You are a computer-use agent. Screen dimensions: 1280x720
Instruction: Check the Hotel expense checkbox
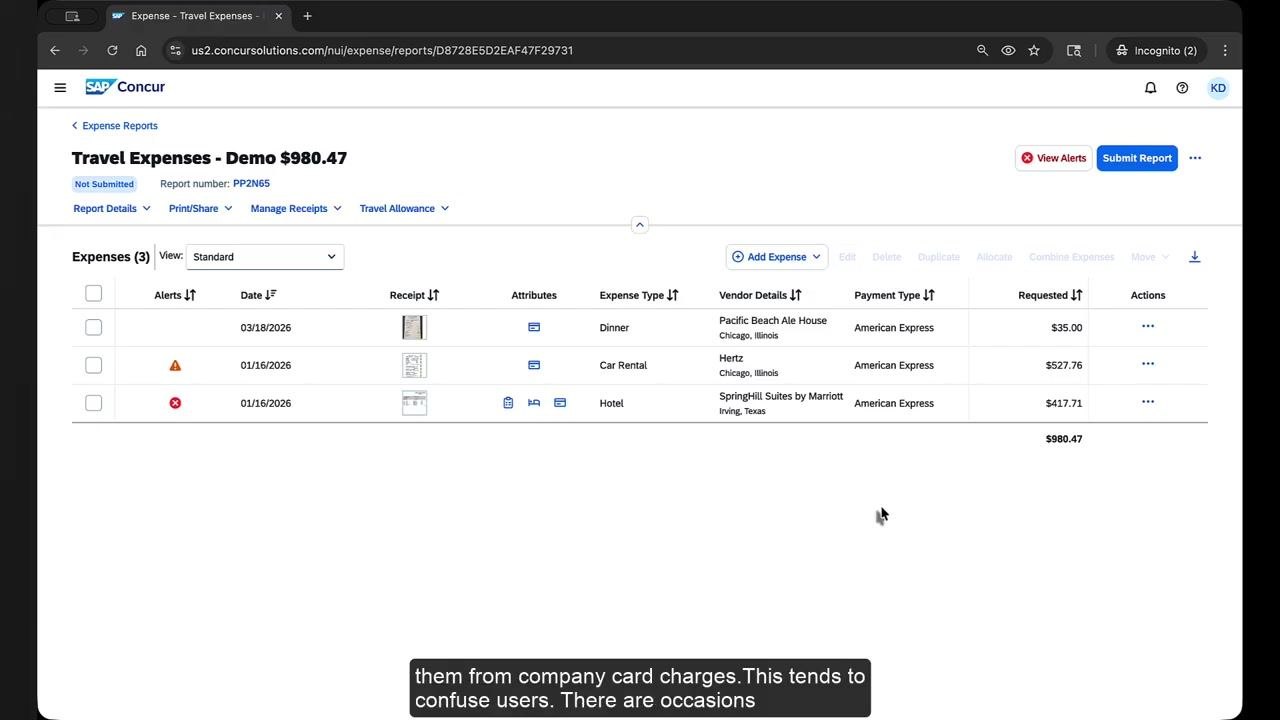pos(93,403)
